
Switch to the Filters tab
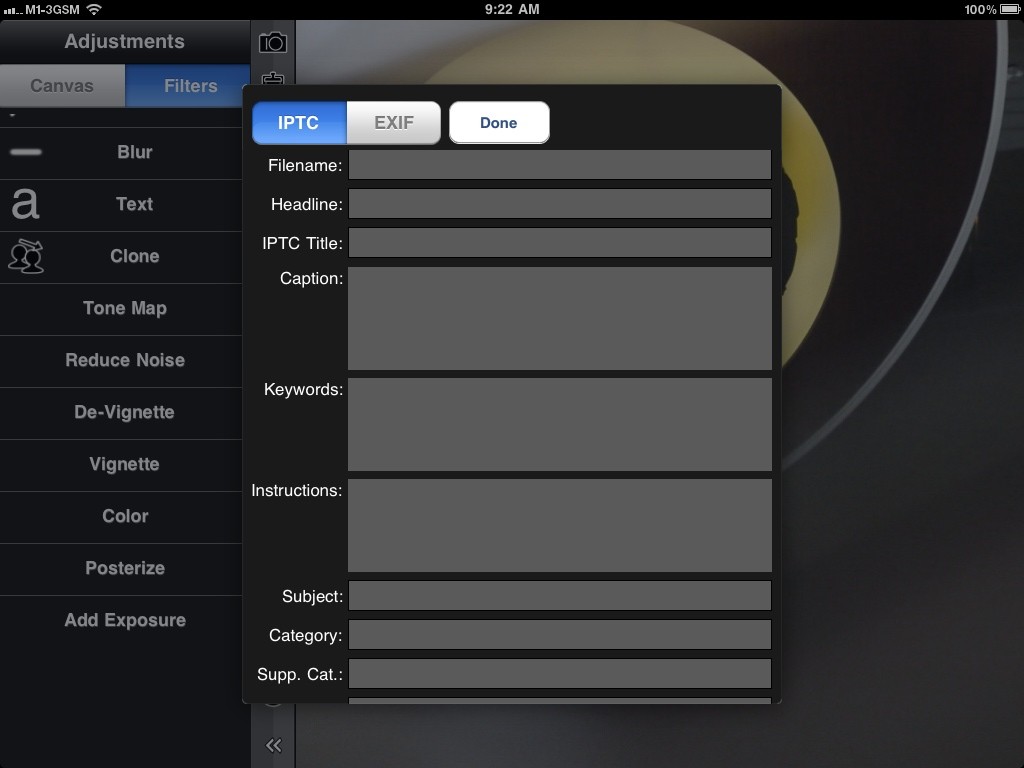point(187,86)
